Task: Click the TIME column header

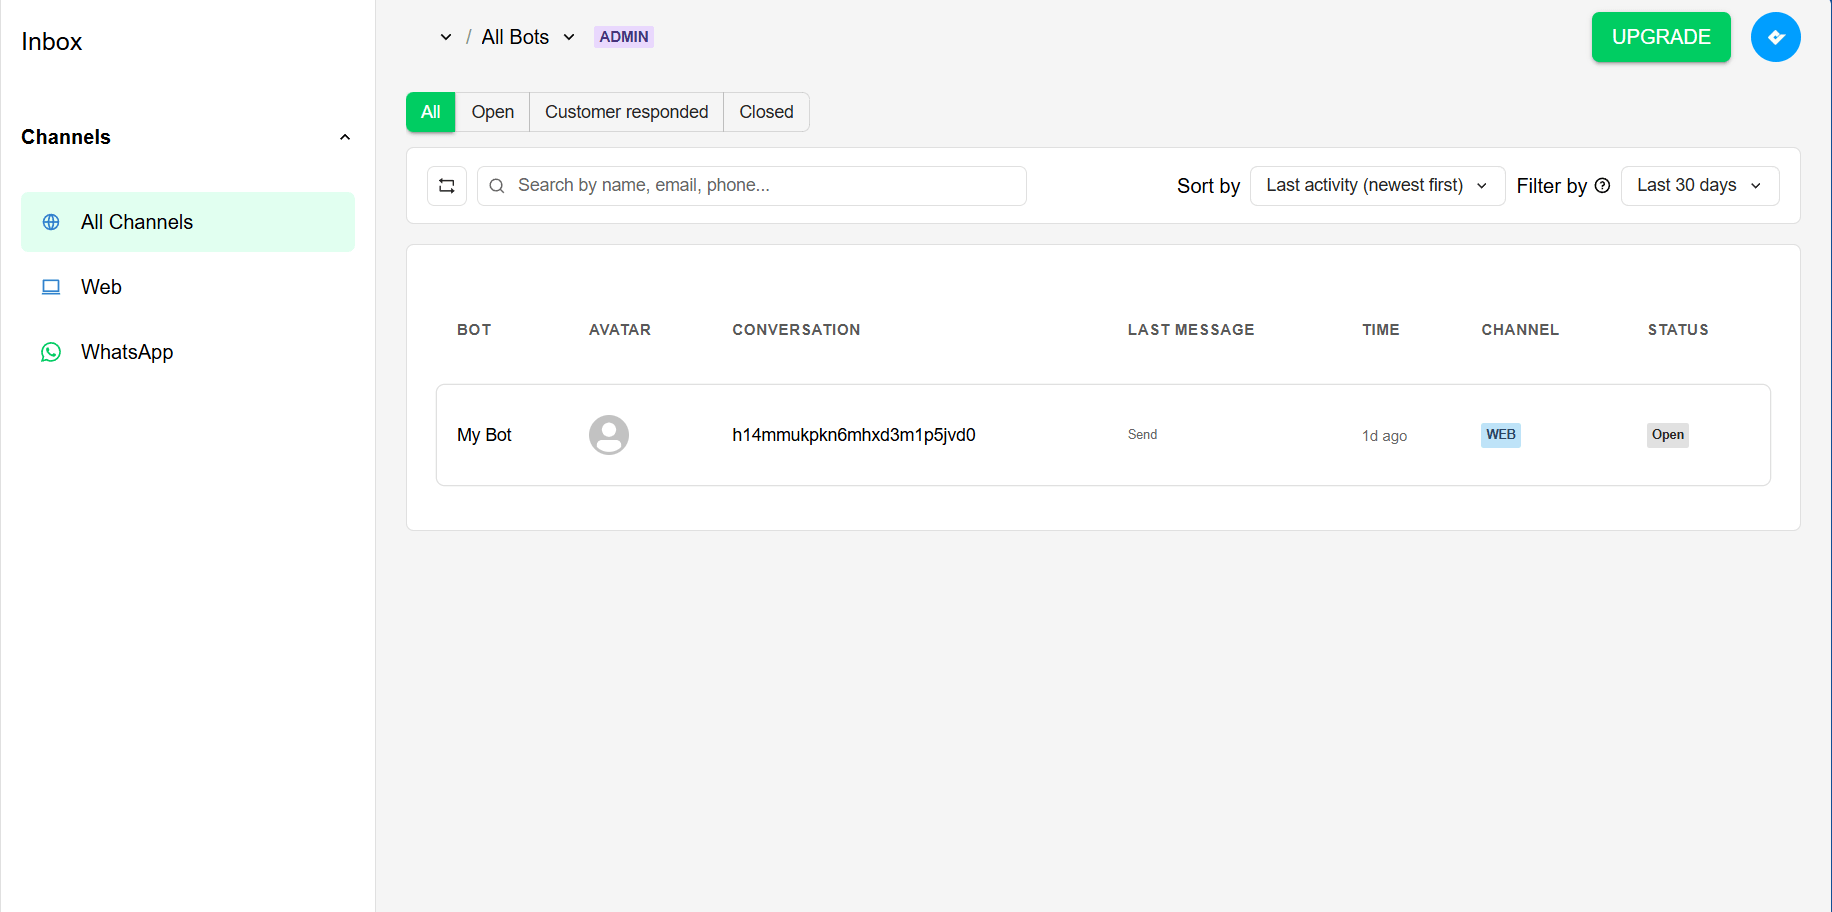Action: [x=1380, y=330]
